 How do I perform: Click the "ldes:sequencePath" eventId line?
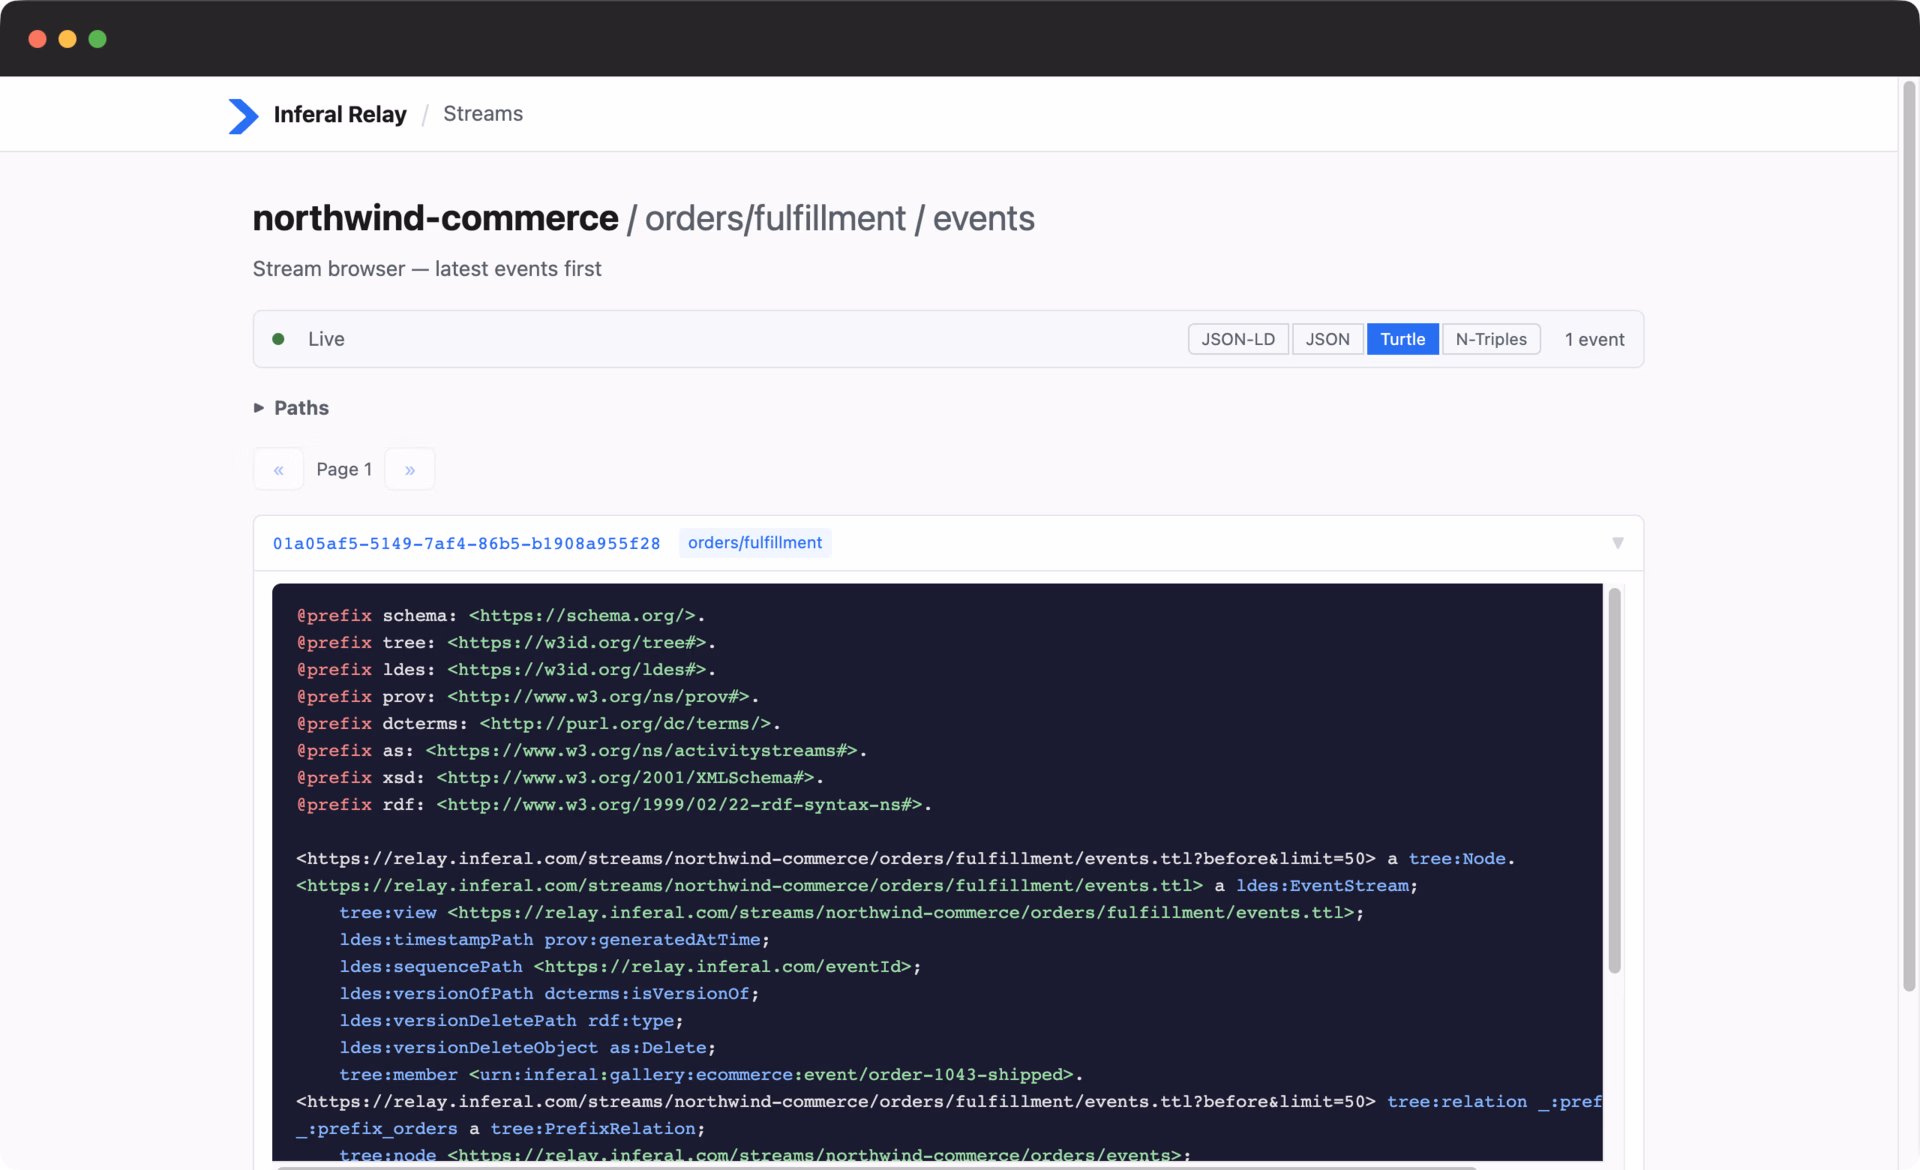click(x=630, y=967)
